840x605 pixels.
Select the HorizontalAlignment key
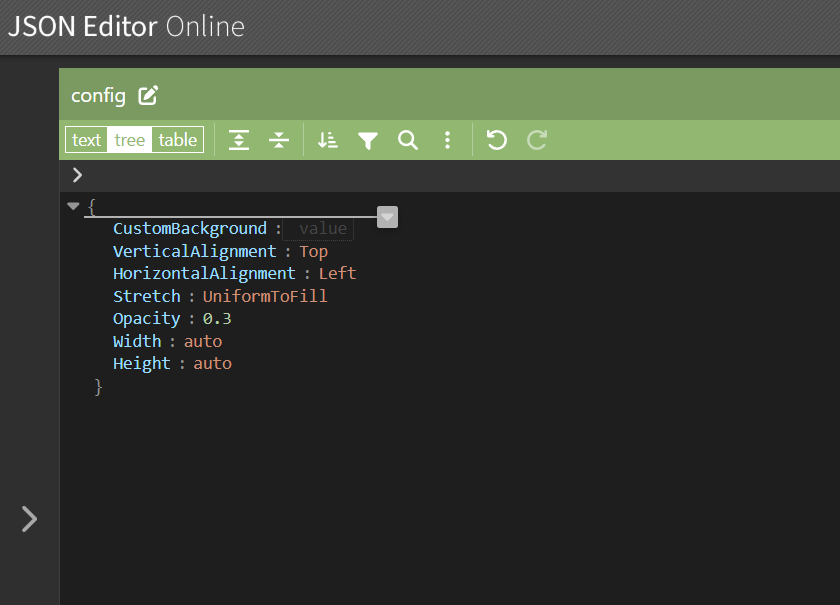click(x=205, y=273)
